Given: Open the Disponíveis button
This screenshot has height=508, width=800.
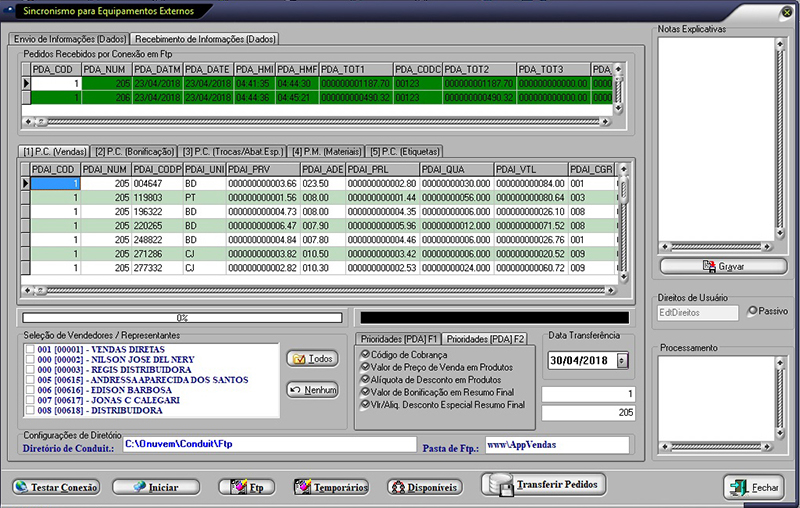Looking at the screenshot, I should click(x=424, y=487).
